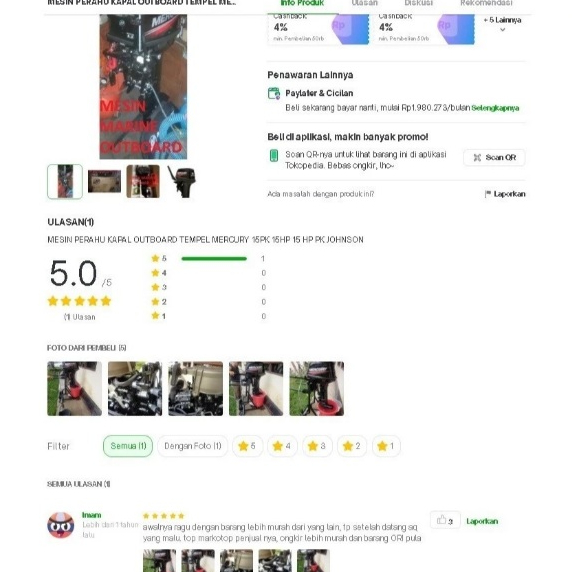572x572 pixels.
Task: Click the flag icon beside Laporkan
Action: (x=488, y=194)
